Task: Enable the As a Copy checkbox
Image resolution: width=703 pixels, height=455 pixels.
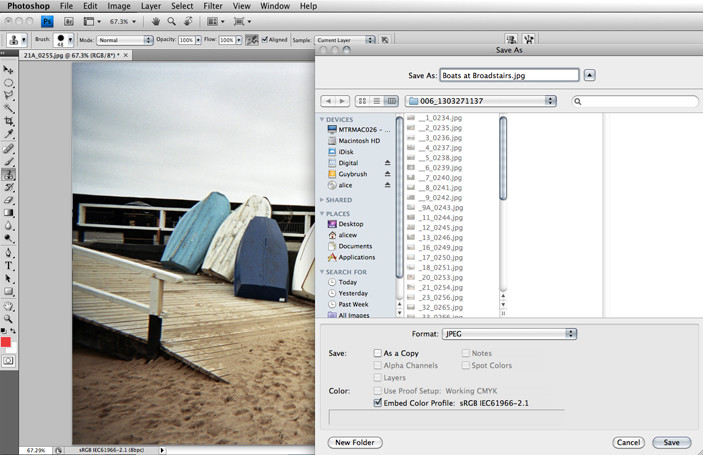Action: click(378, 353)
